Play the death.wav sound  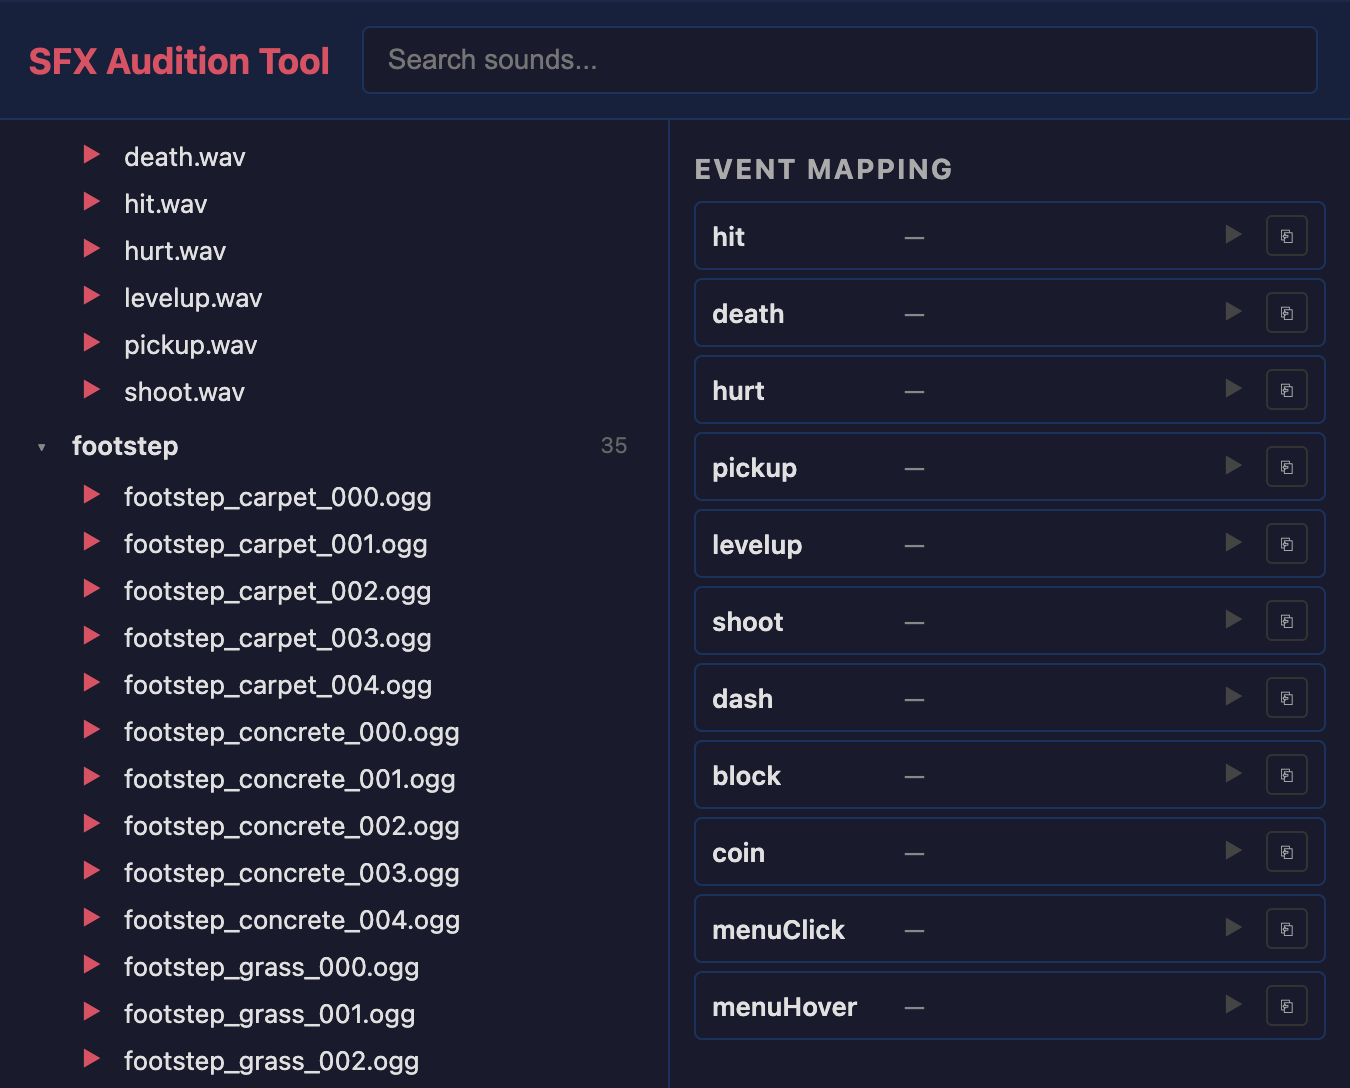click(x=92, y=155)
